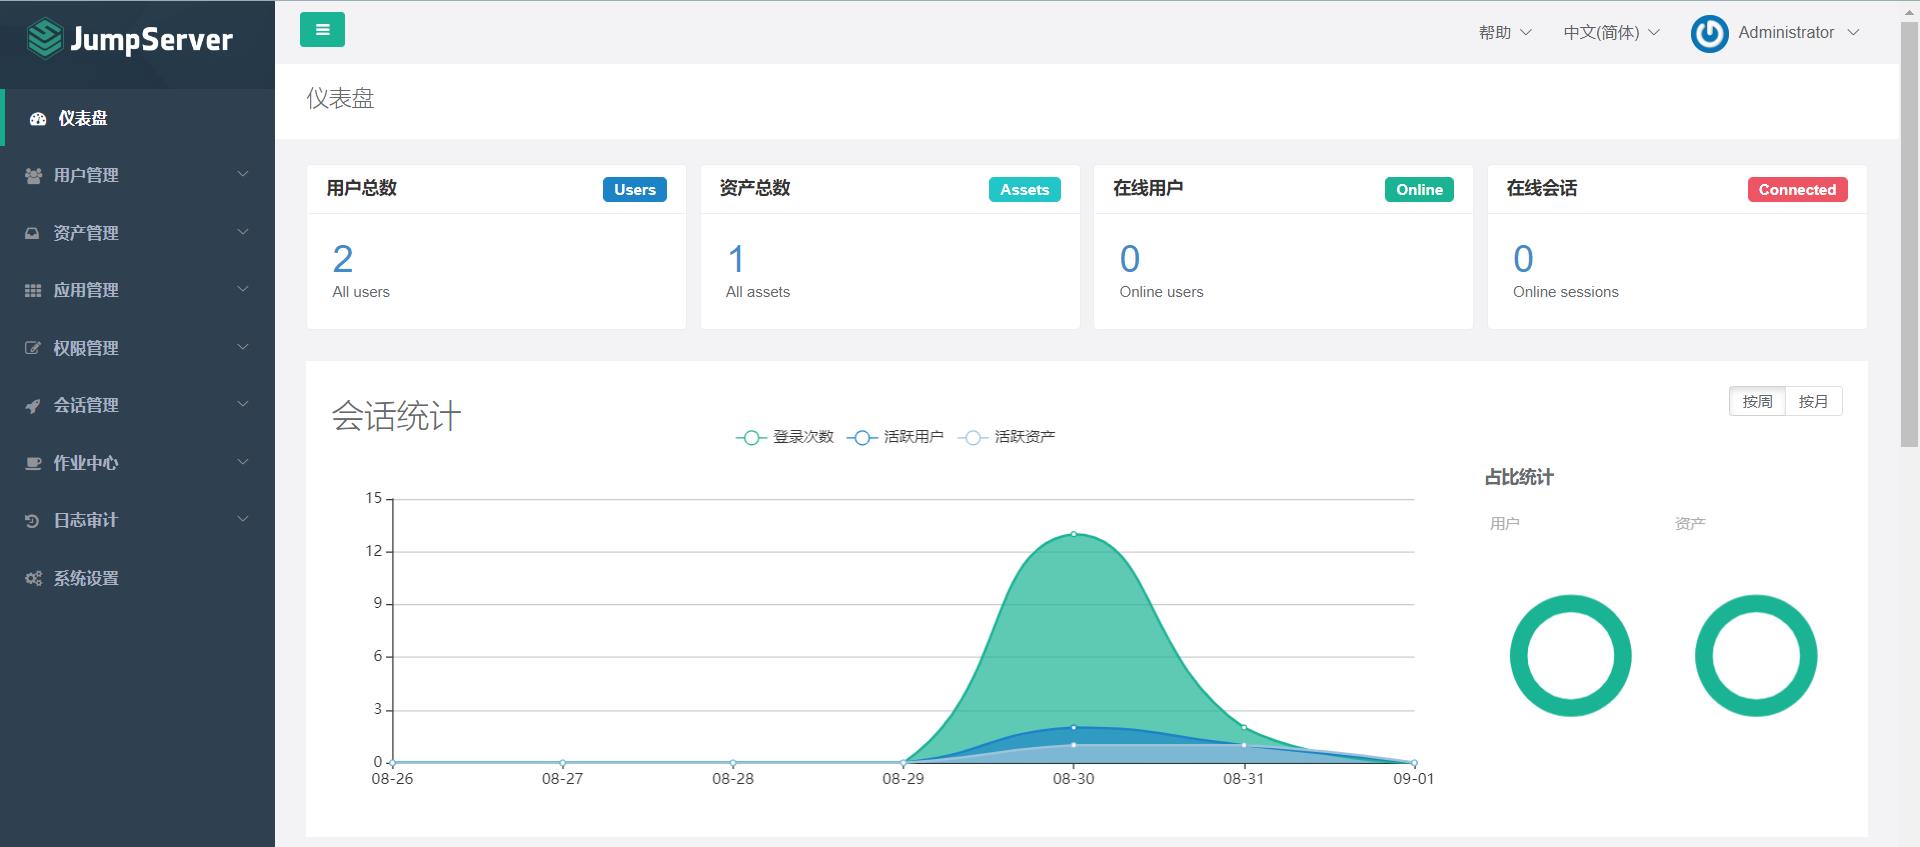
Task: Expand 应用管理 chevron arrow
Action: pos(243,289)
